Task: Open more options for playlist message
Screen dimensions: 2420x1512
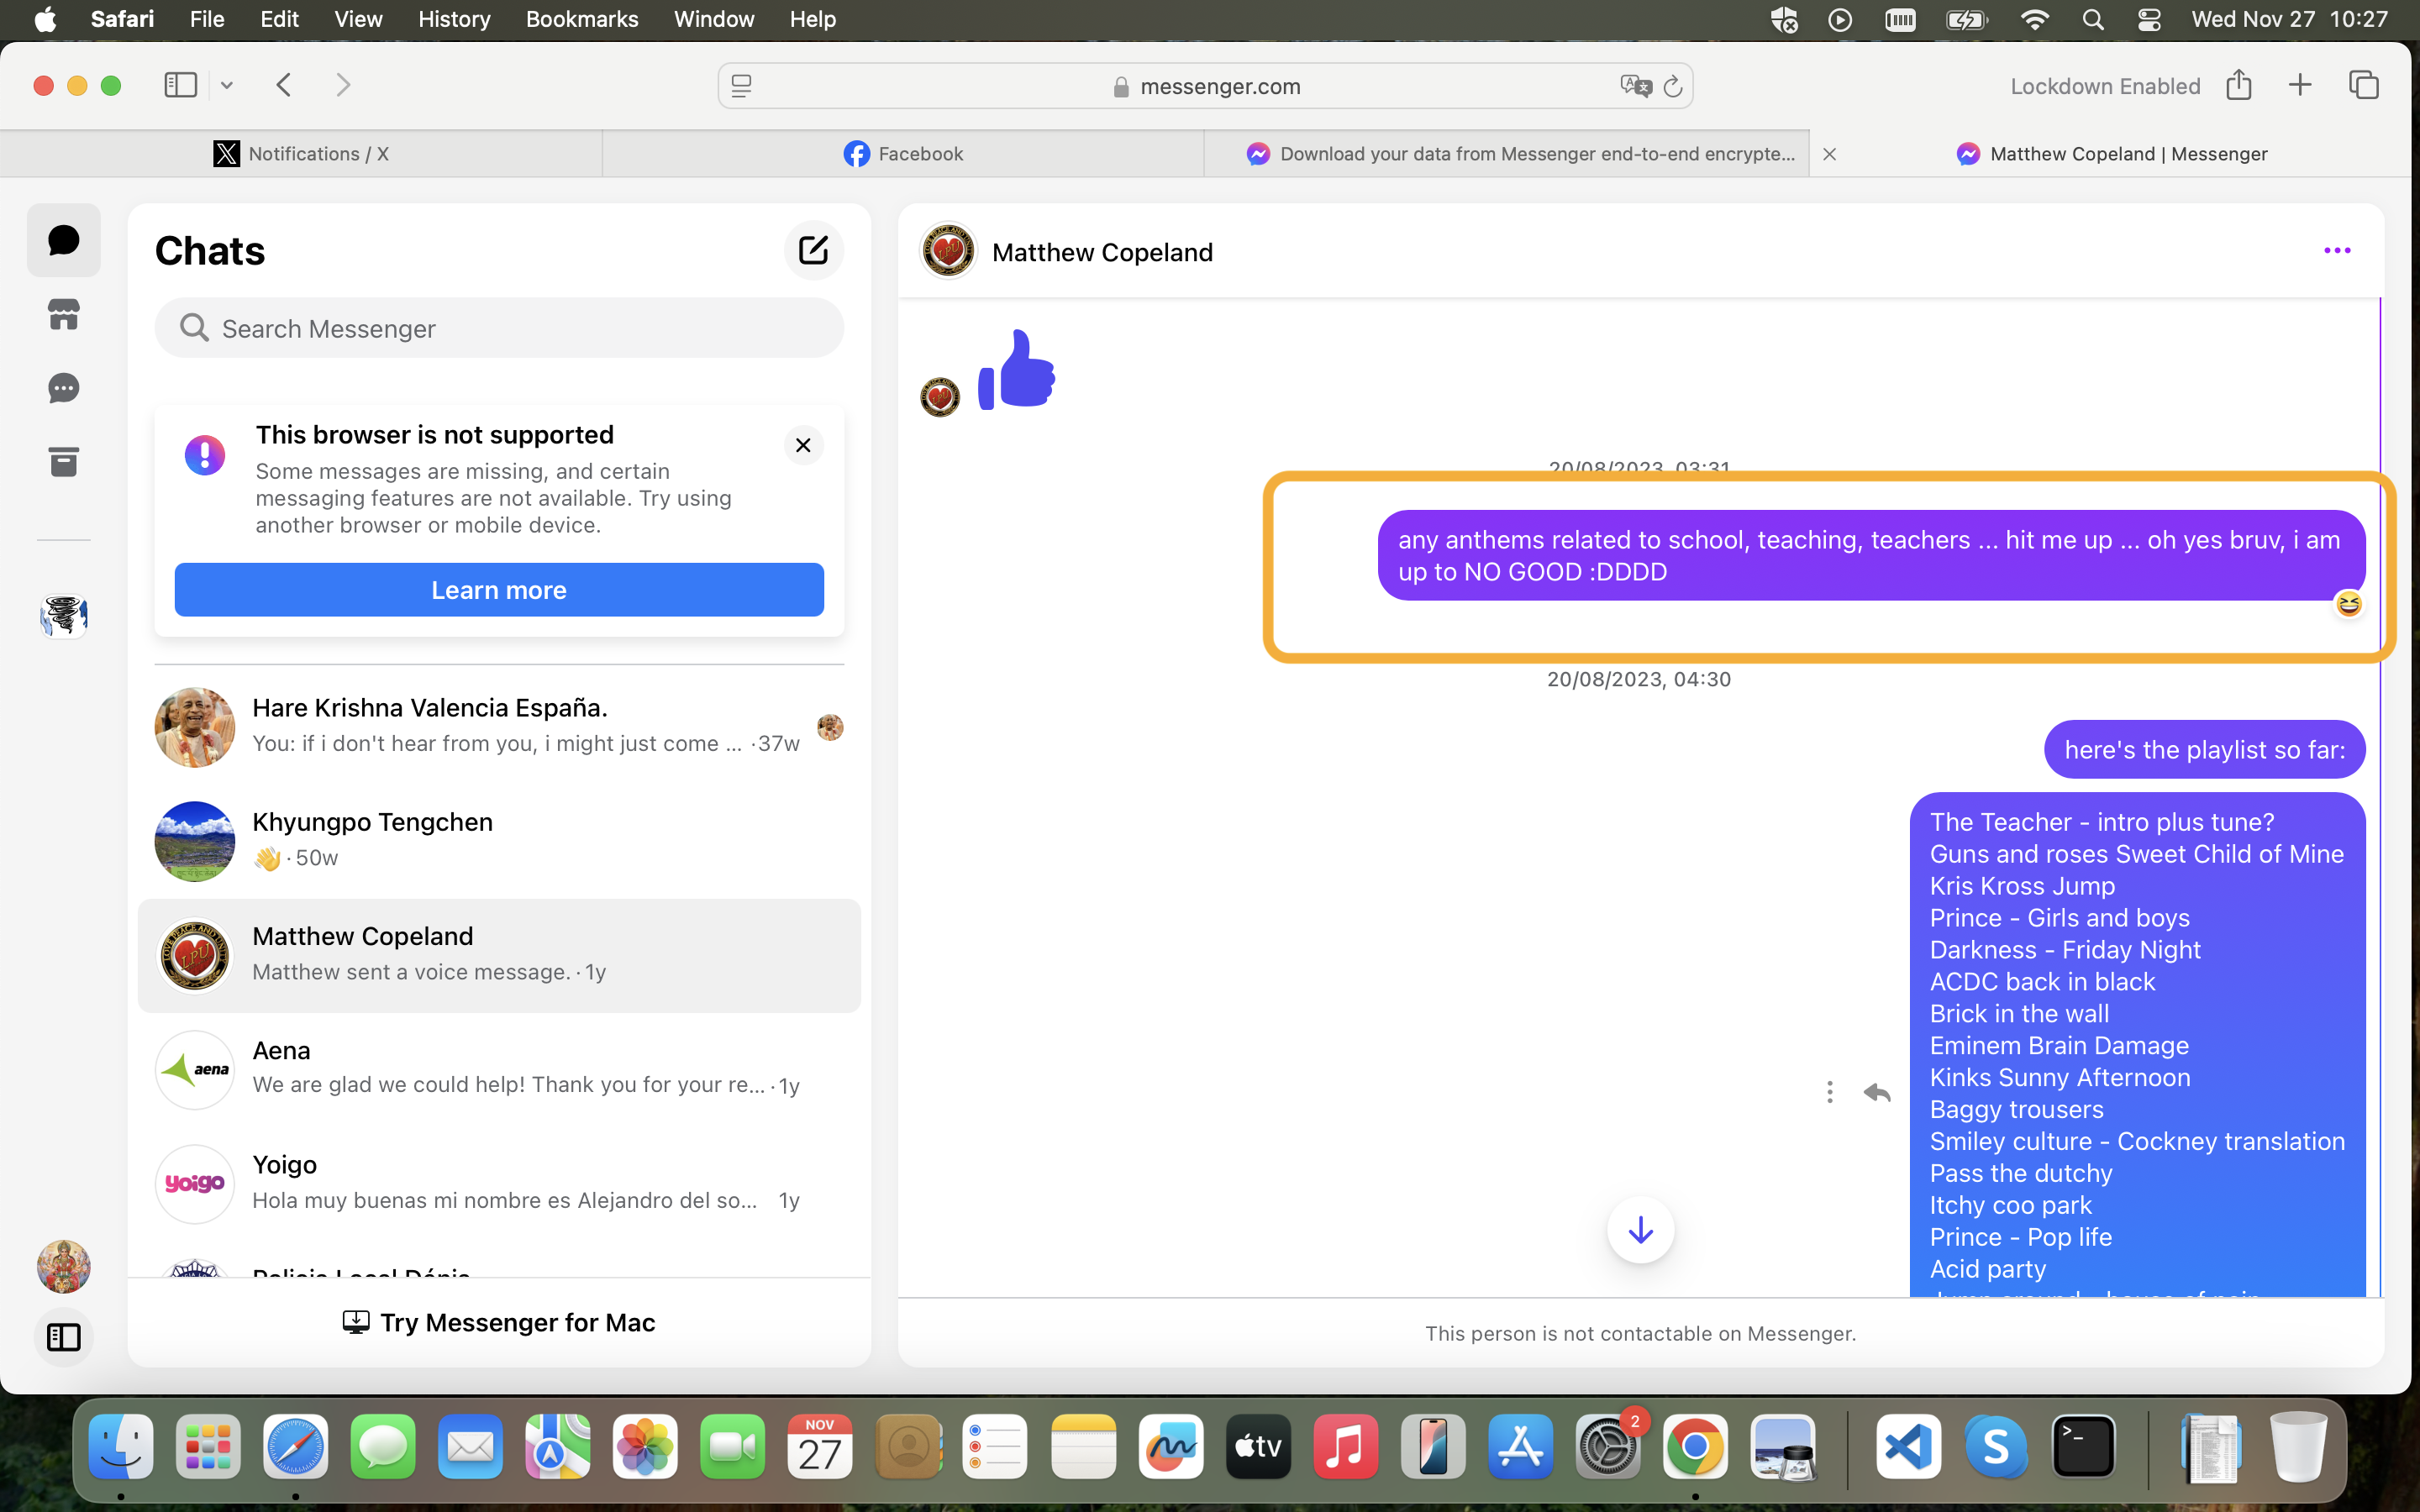Action: [x=1830, y=1092]
